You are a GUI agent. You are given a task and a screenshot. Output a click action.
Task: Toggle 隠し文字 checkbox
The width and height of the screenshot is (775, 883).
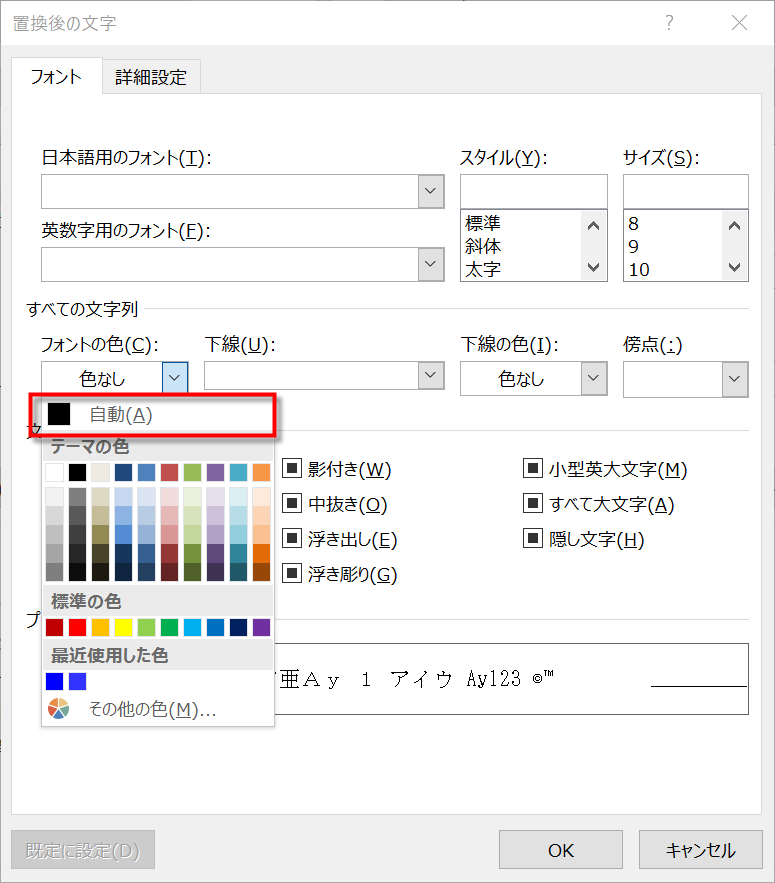[534, 539]
